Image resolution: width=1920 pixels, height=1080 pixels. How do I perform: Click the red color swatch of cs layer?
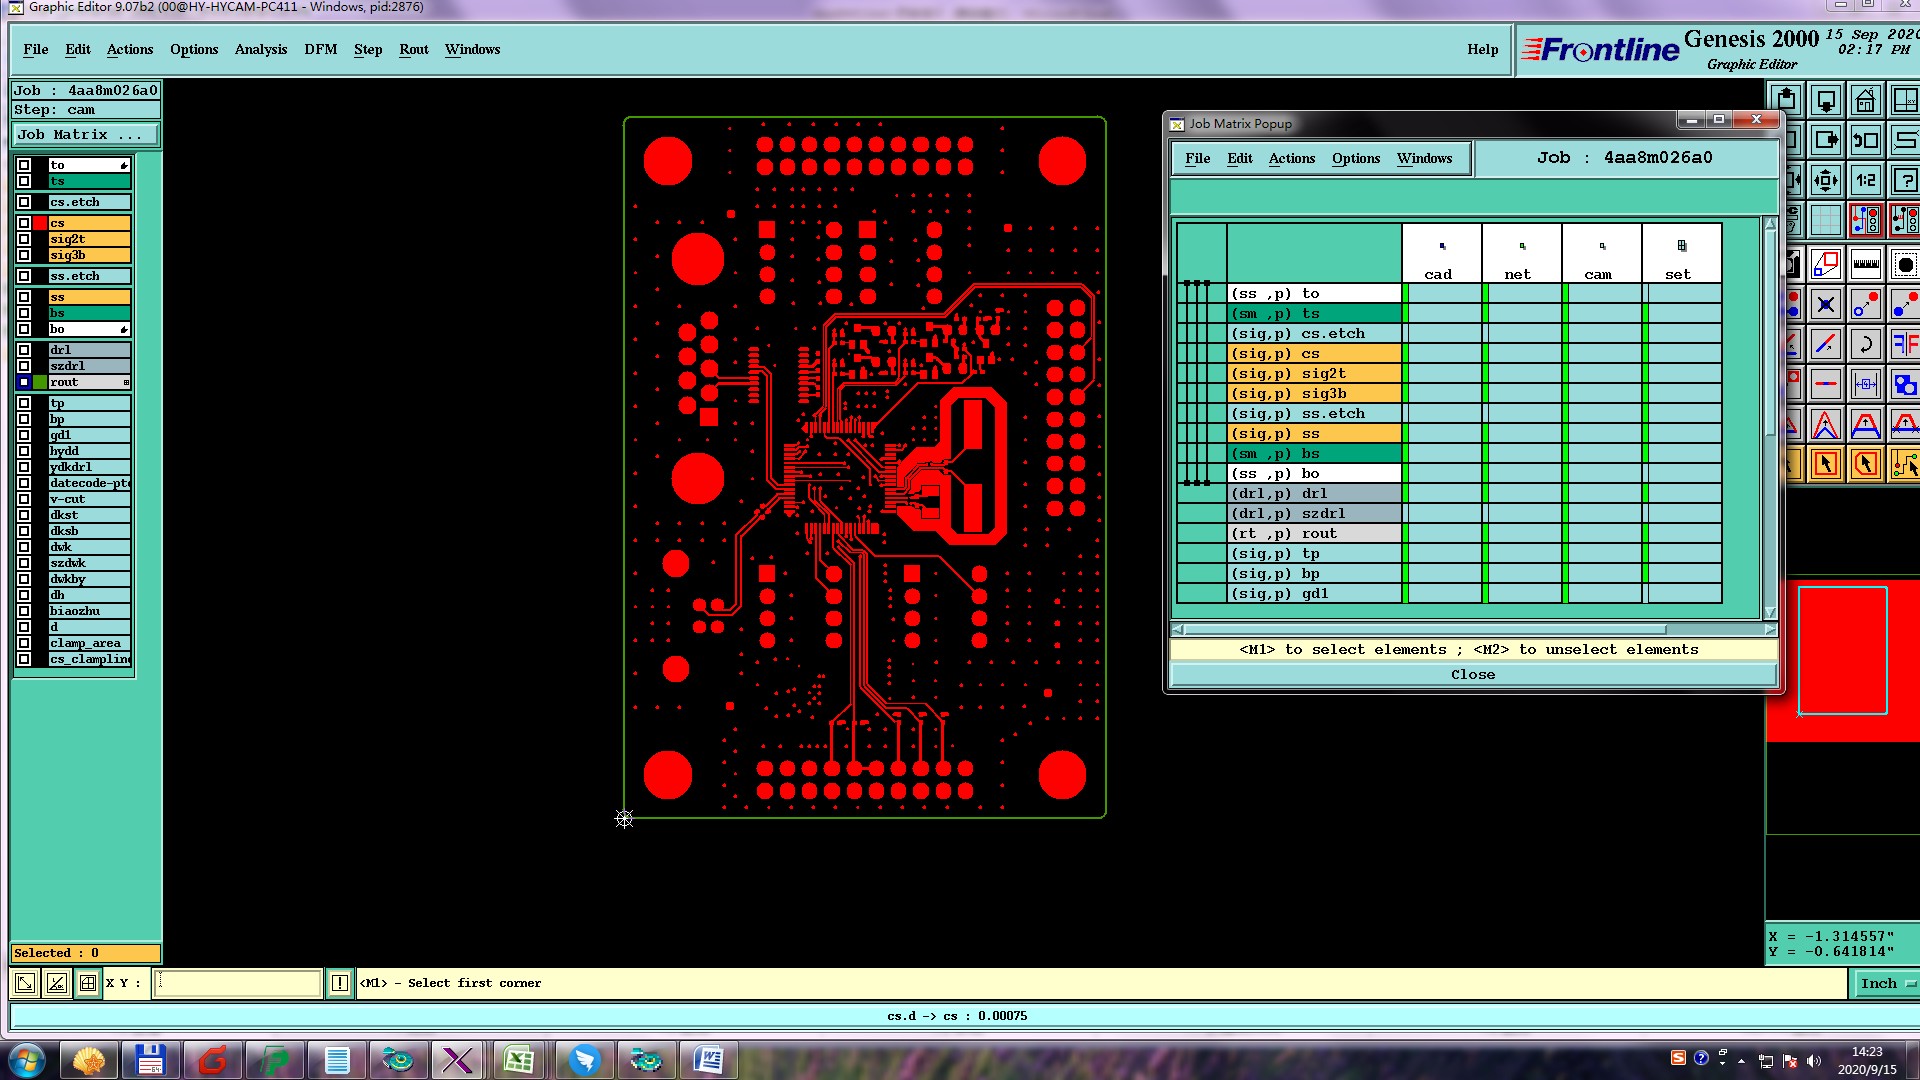point(40,223)
